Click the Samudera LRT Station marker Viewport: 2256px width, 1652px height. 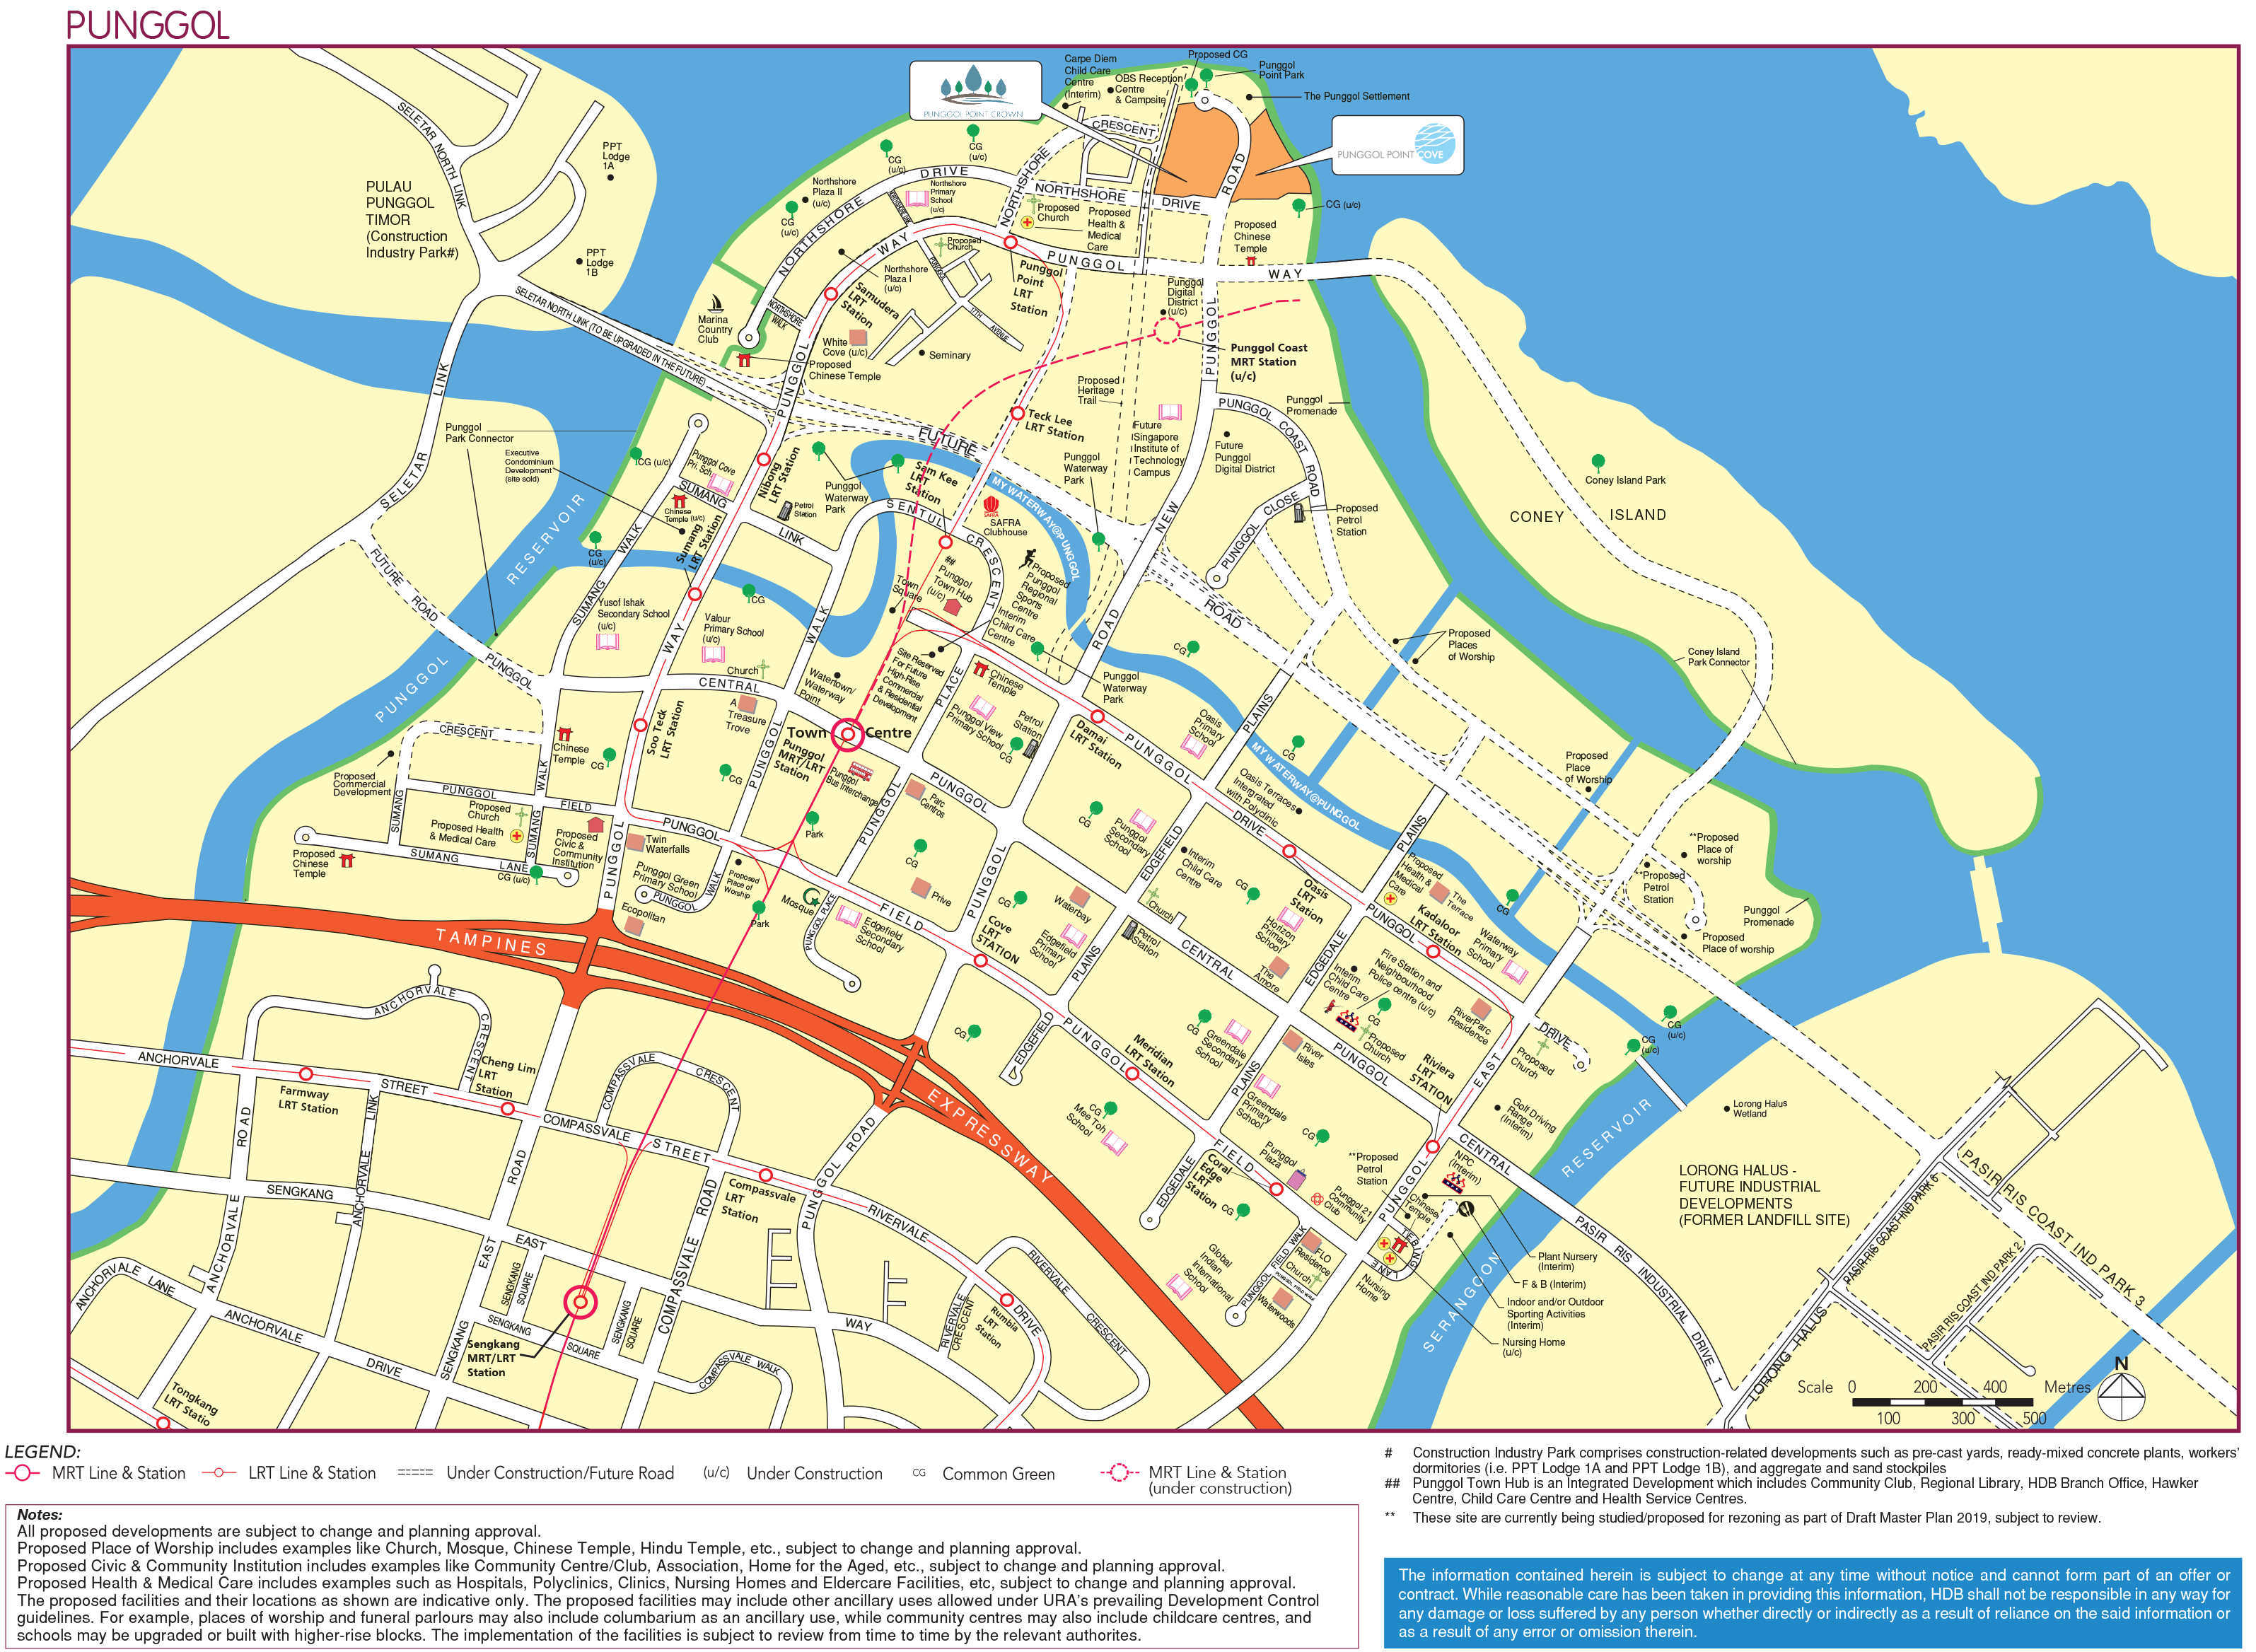pos(831,294)
